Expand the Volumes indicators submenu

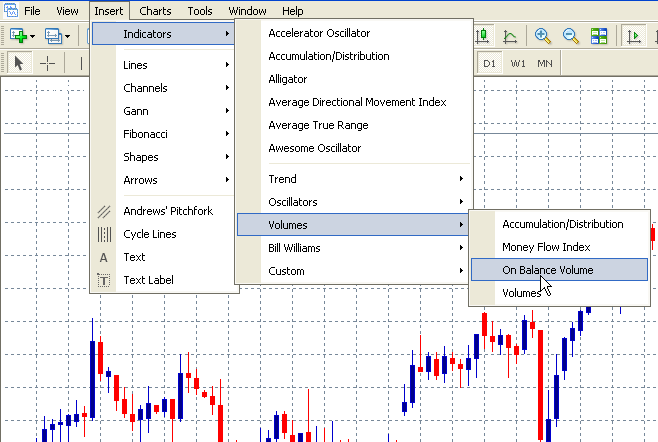coord(353,225)
